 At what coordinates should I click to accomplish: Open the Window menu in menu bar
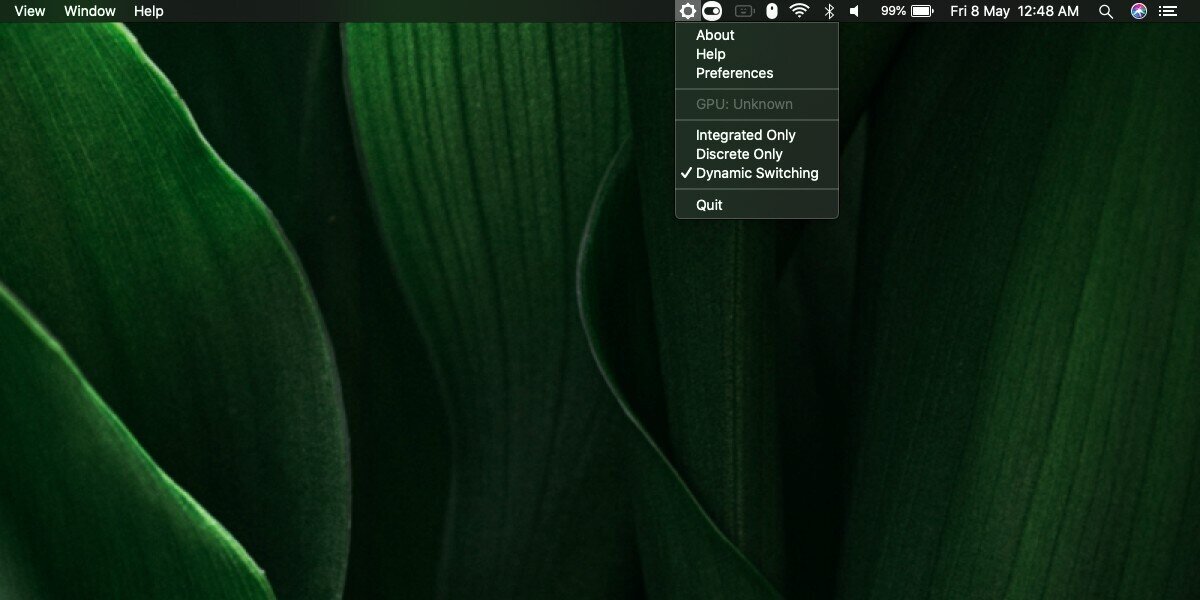coord(90,11)
